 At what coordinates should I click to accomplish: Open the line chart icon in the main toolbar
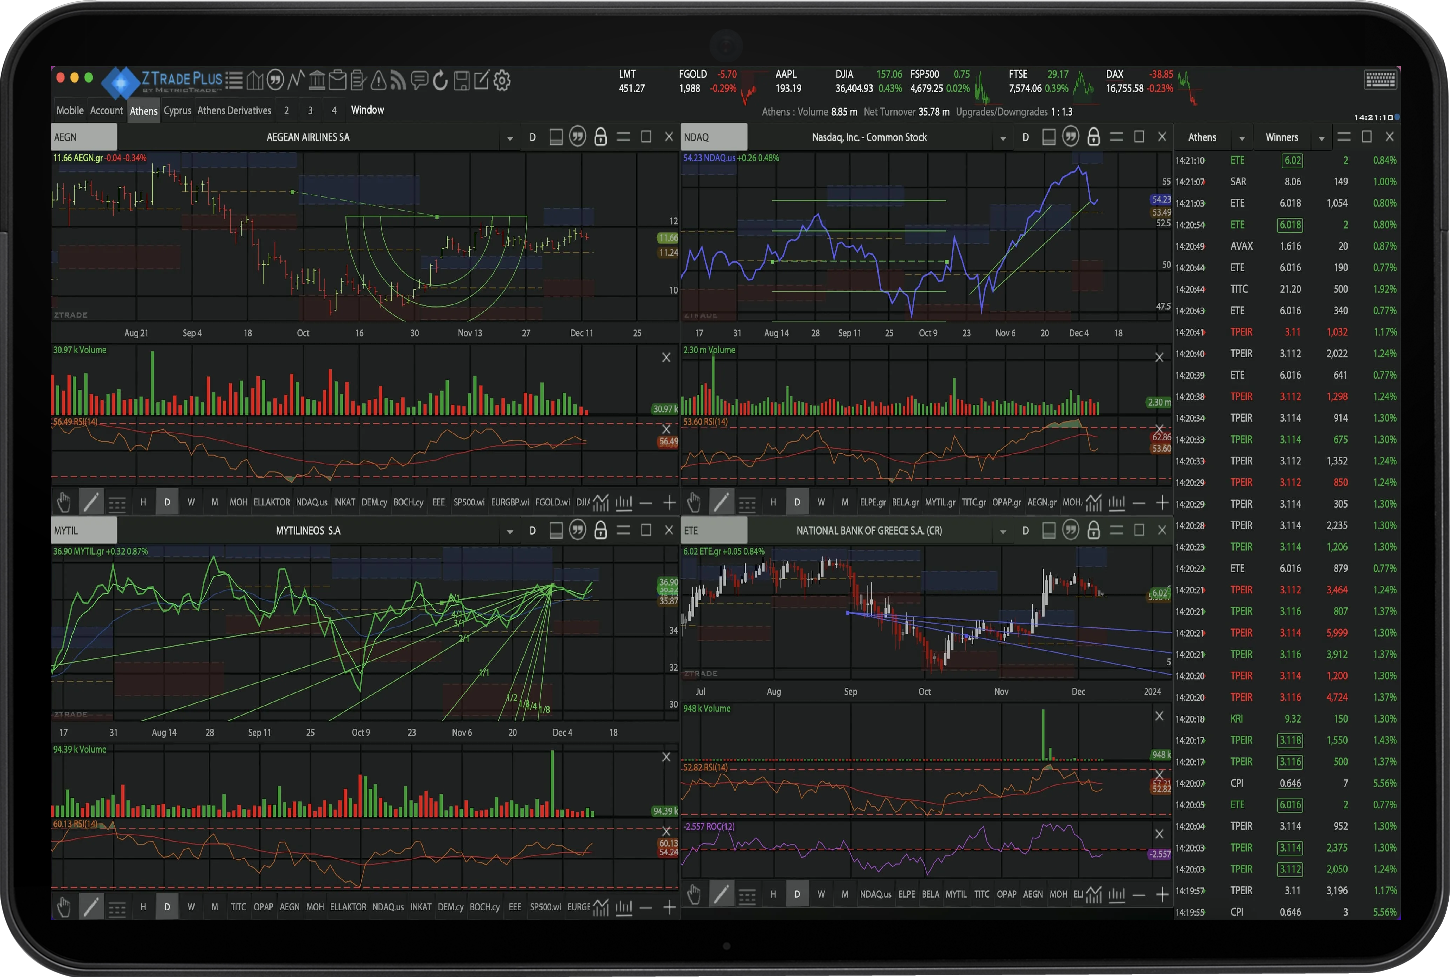point(296,80)
